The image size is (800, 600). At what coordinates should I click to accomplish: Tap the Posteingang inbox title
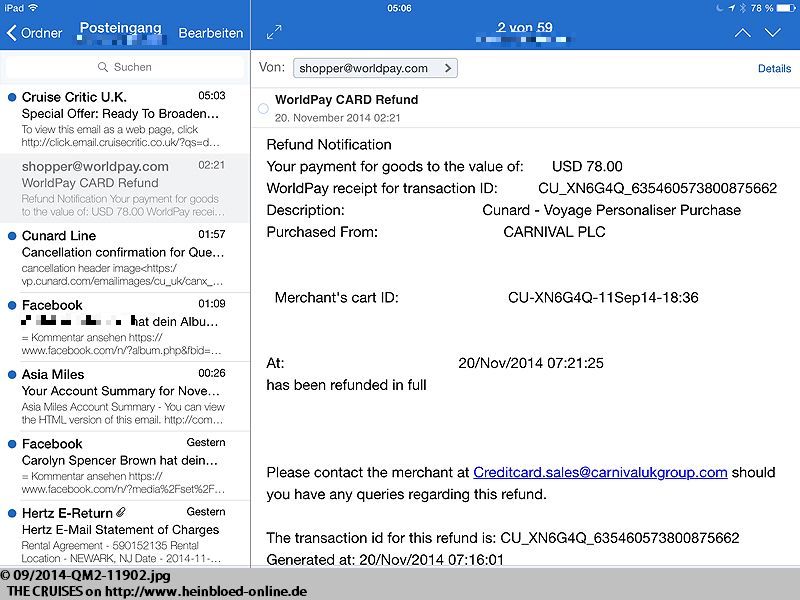click(x=121, y=28)
